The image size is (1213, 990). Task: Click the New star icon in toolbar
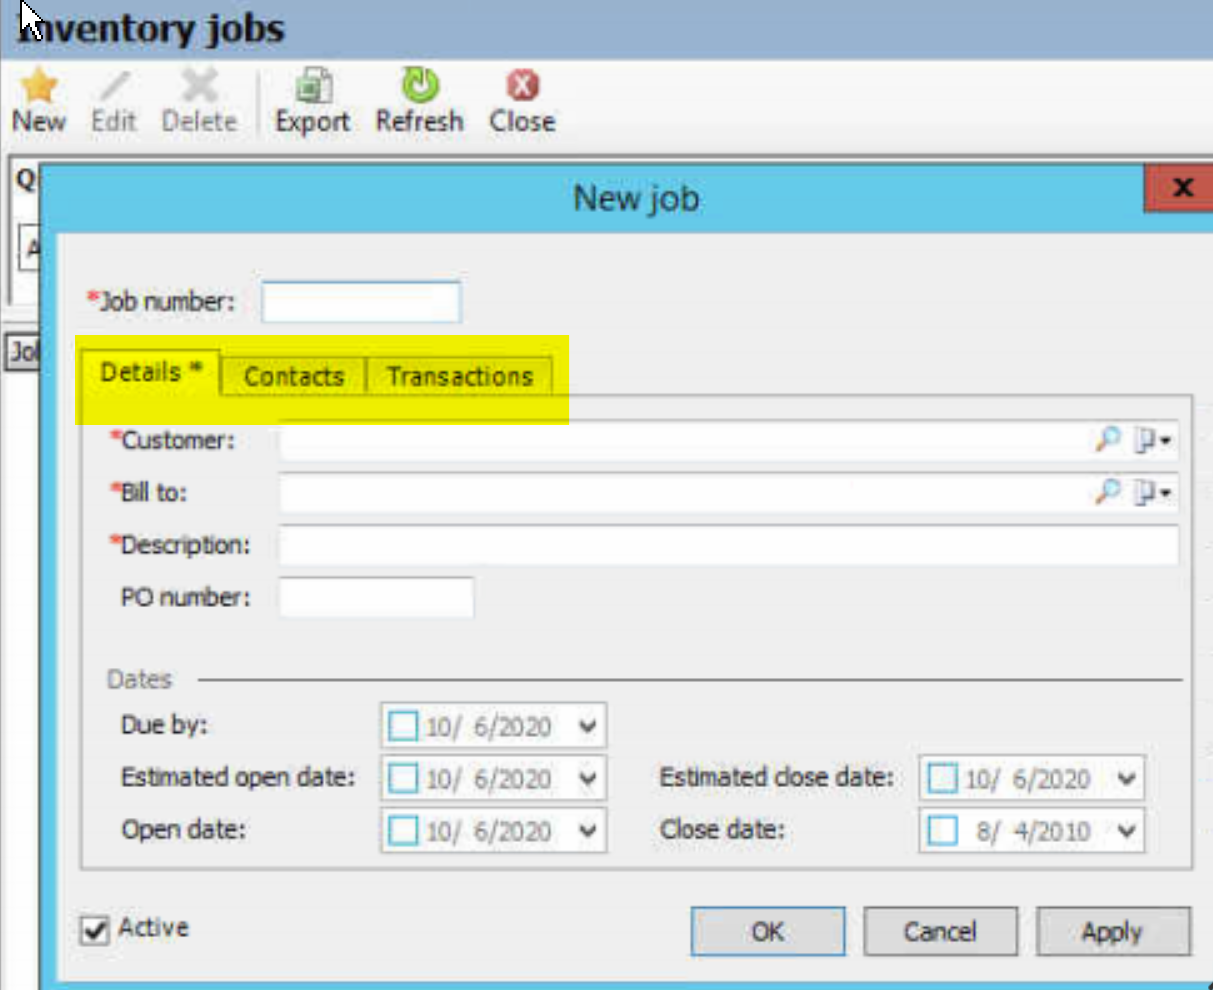[x=38, y=85]
